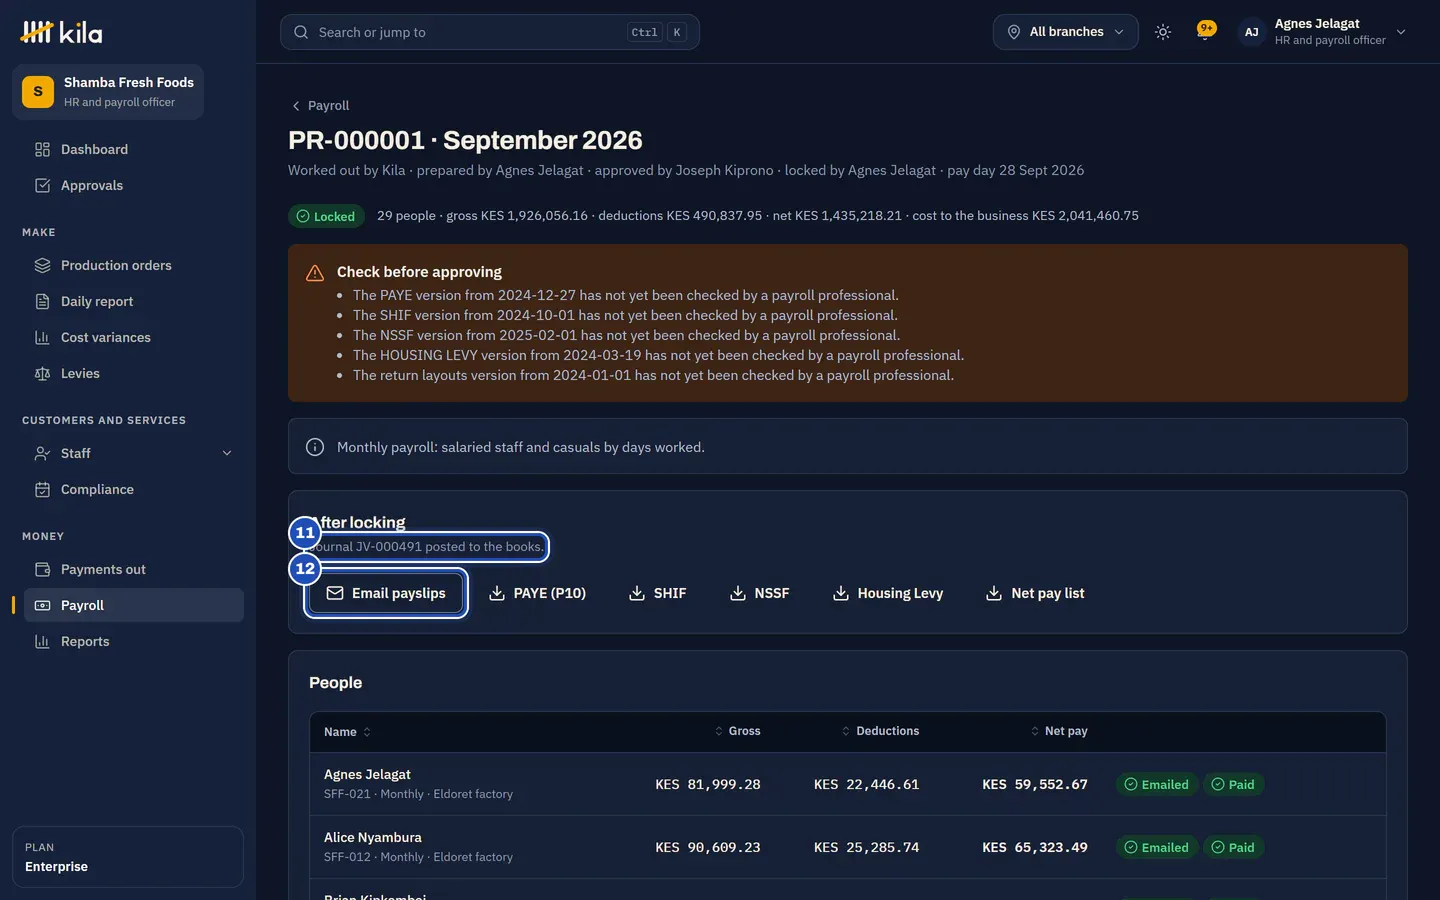
Task: Sort the People table by Name
Action: [347, 732]
